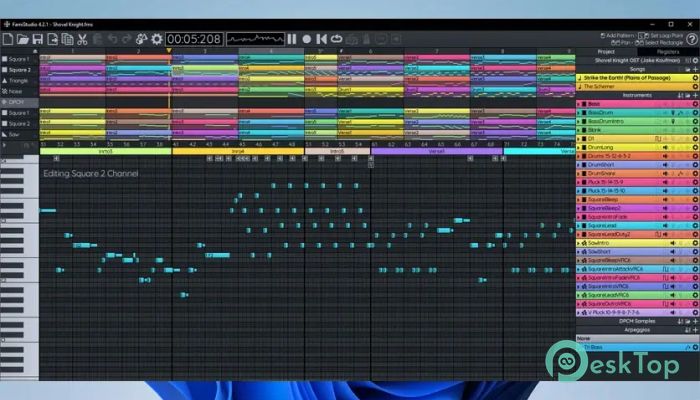Mute the Noise channel via its icon
Screen dimensions: 700x400
point(4,91)
